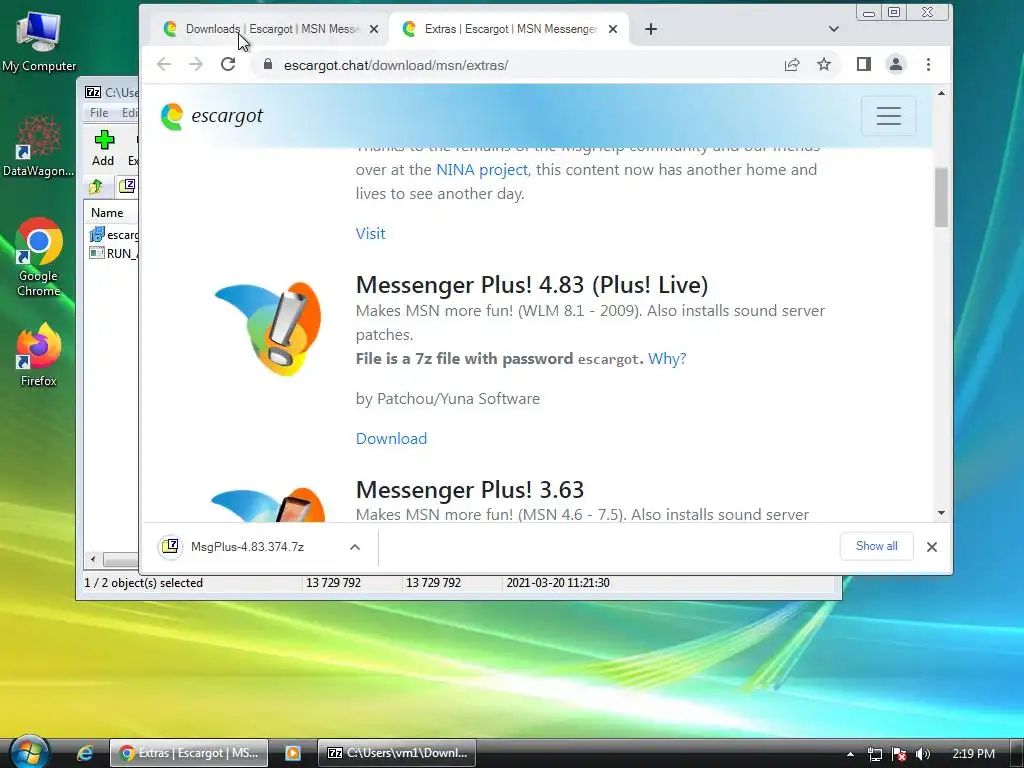
Task: Download Messenger Plus! 4.83
Action: 391,438
